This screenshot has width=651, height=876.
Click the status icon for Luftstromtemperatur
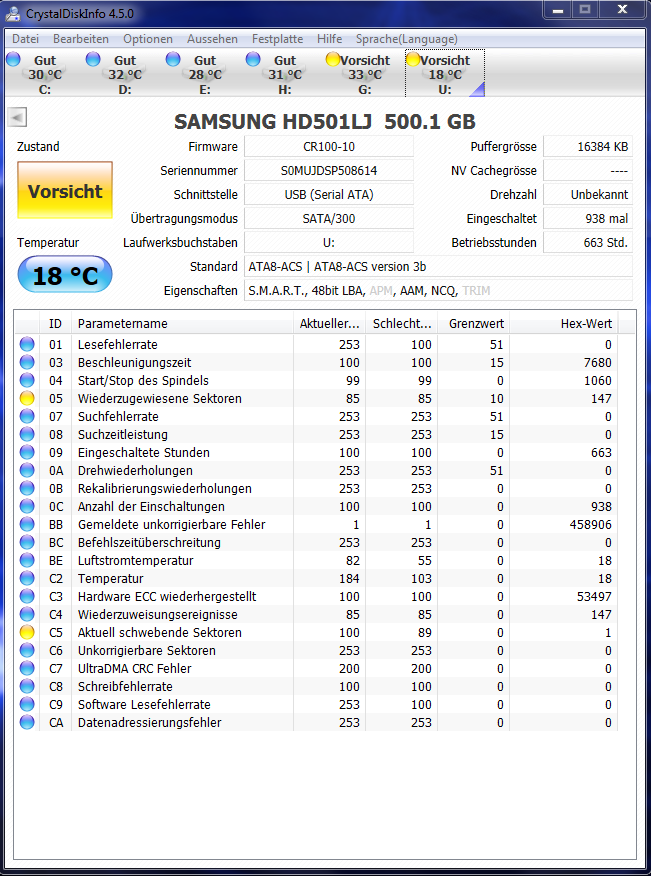[27, 560]
